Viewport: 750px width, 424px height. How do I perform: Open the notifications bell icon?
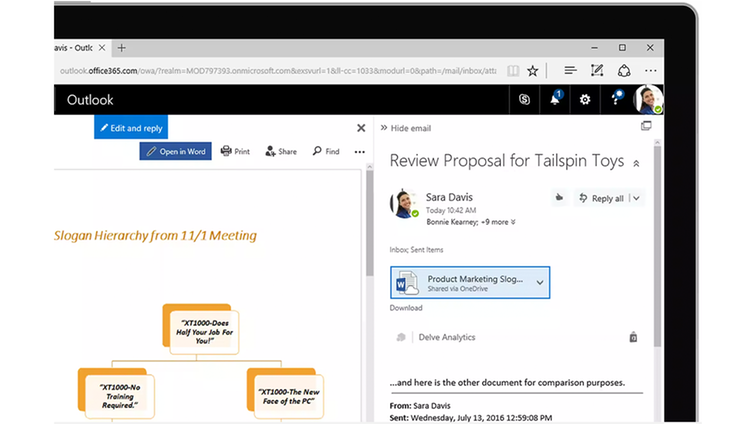[x=555, y=100]
